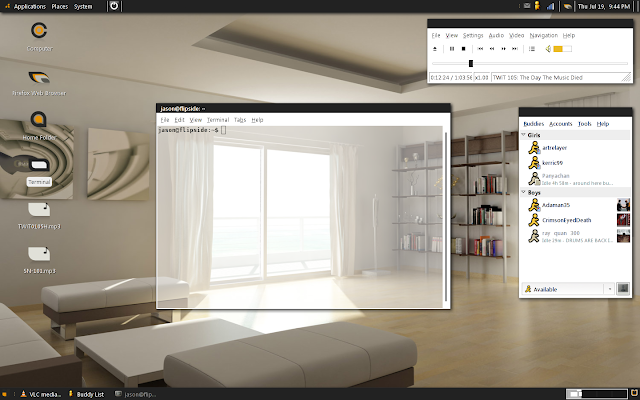Click the VLC playback position slider
The height and width of the screenshot is (400, 640).
click(x=529, y=63)
